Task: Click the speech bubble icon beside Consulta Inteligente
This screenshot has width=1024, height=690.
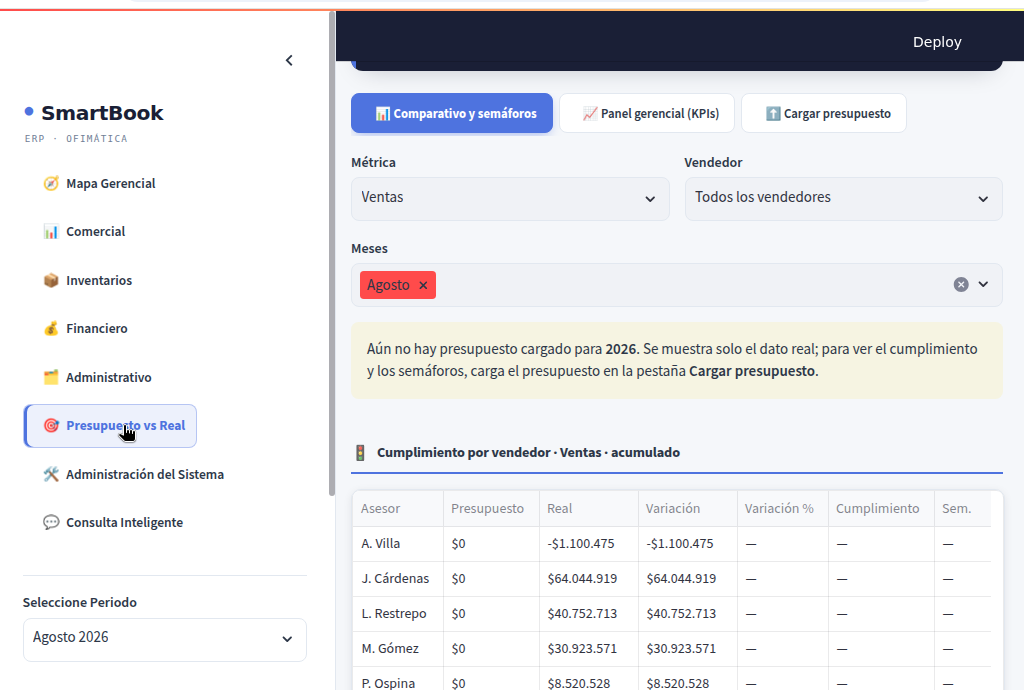Action: (51, 522)
